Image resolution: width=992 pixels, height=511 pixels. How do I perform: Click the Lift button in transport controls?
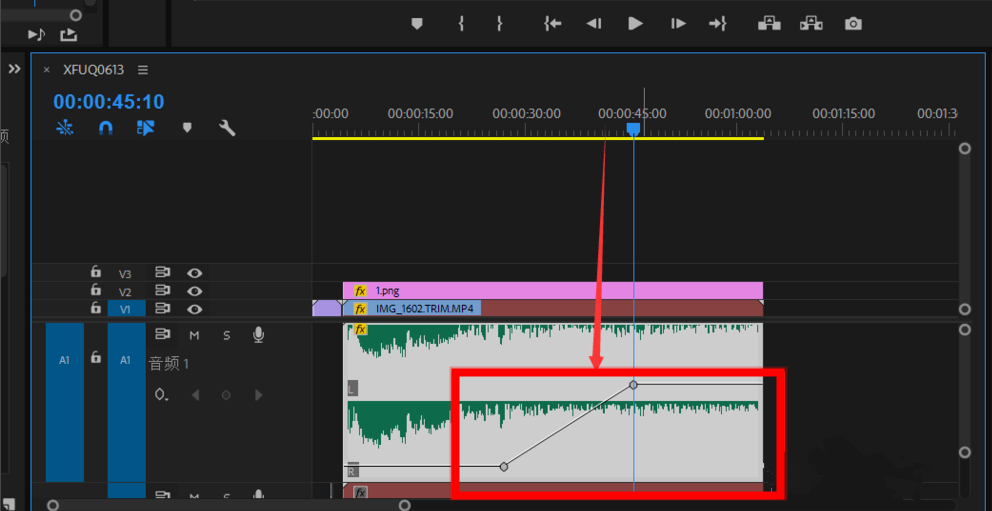[769, 24]
